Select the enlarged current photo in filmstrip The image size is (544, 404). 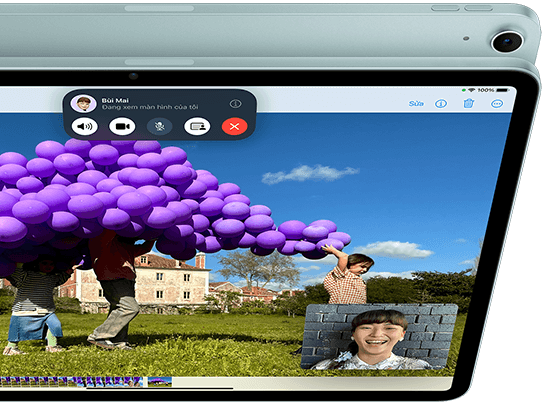tap(160, 382)
